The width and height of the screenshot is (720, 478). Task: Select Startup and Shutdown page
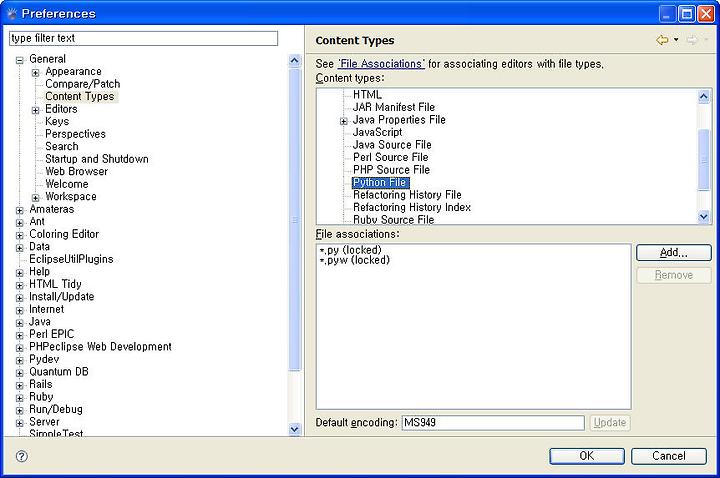coord(96,159)
